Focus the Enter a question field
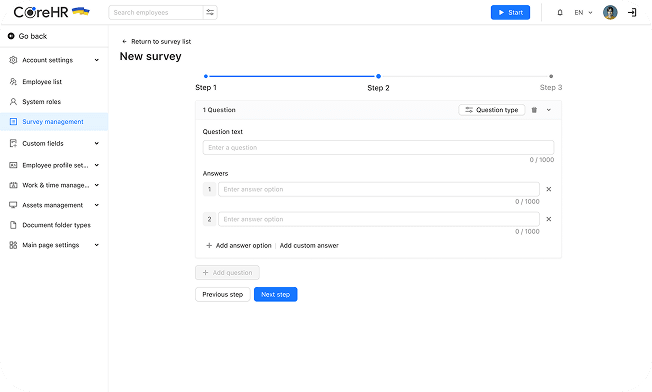652x392 pixels. (x=378, y=148)
